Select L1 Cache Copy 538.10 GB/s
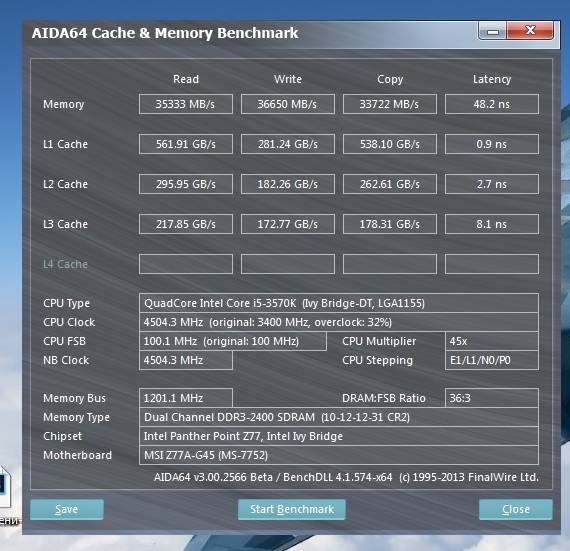Screen dimensions: 570x551 (x=390, y=144)
